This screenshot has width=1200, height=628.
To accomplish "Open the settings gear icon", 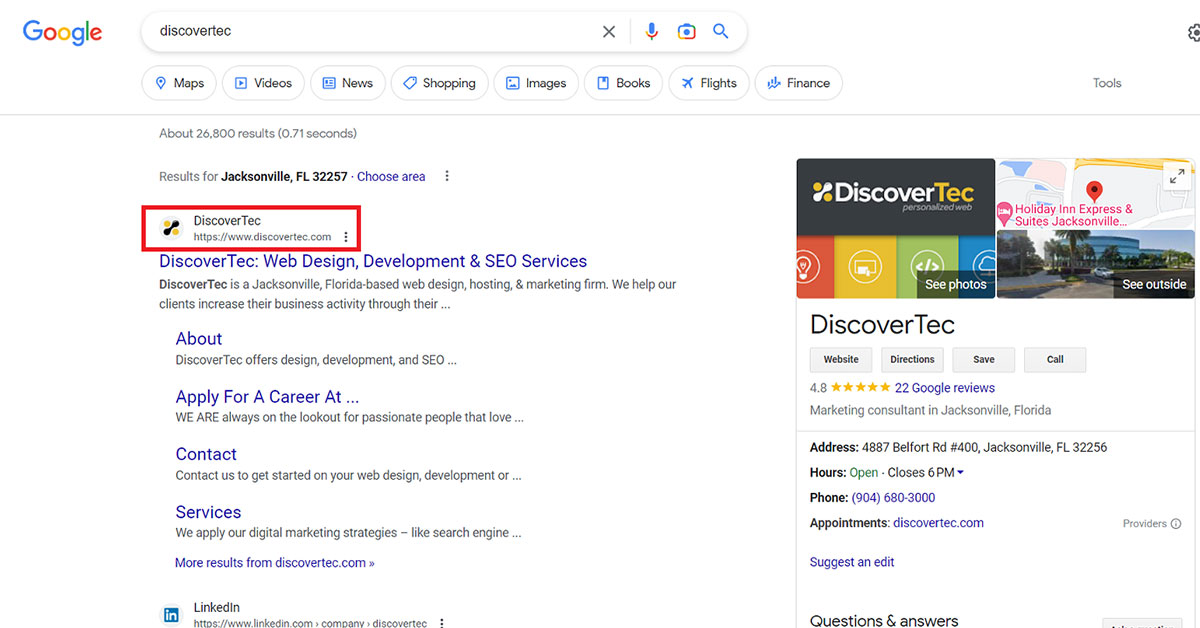I will 1193,33.
